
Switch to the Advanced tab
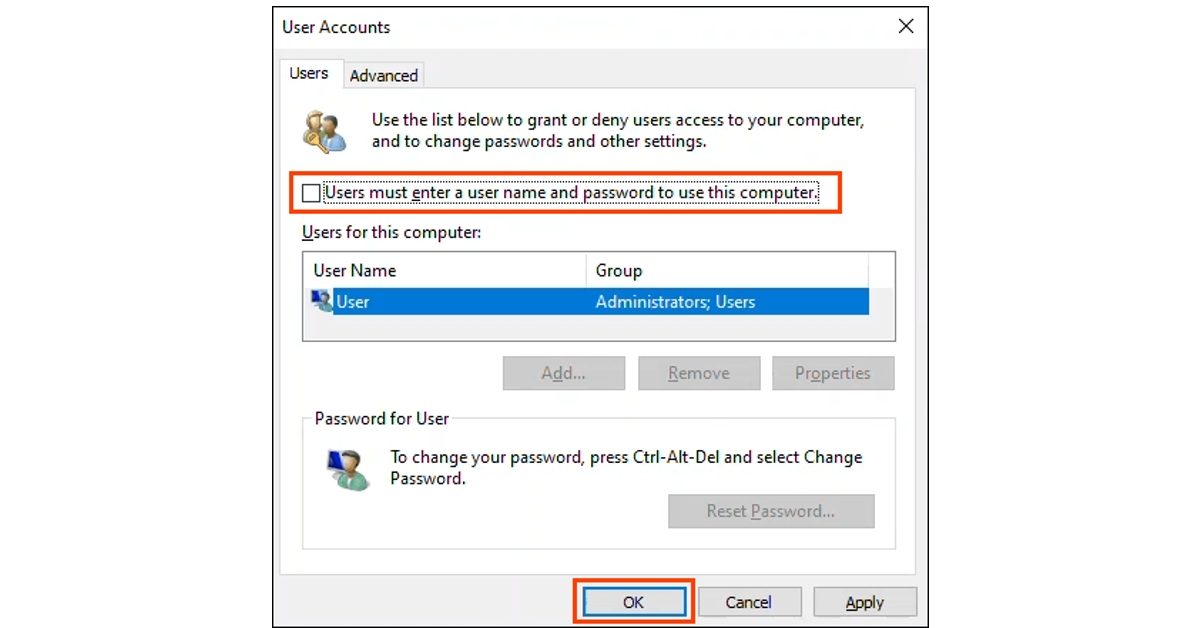(x=383, y=74)
